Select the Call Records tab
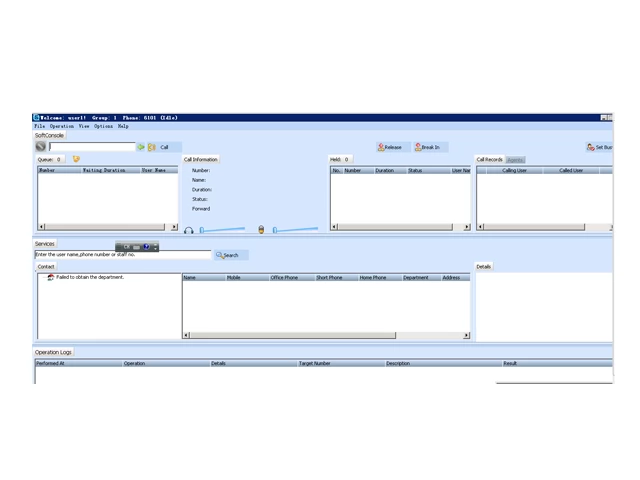 (489, 160)
